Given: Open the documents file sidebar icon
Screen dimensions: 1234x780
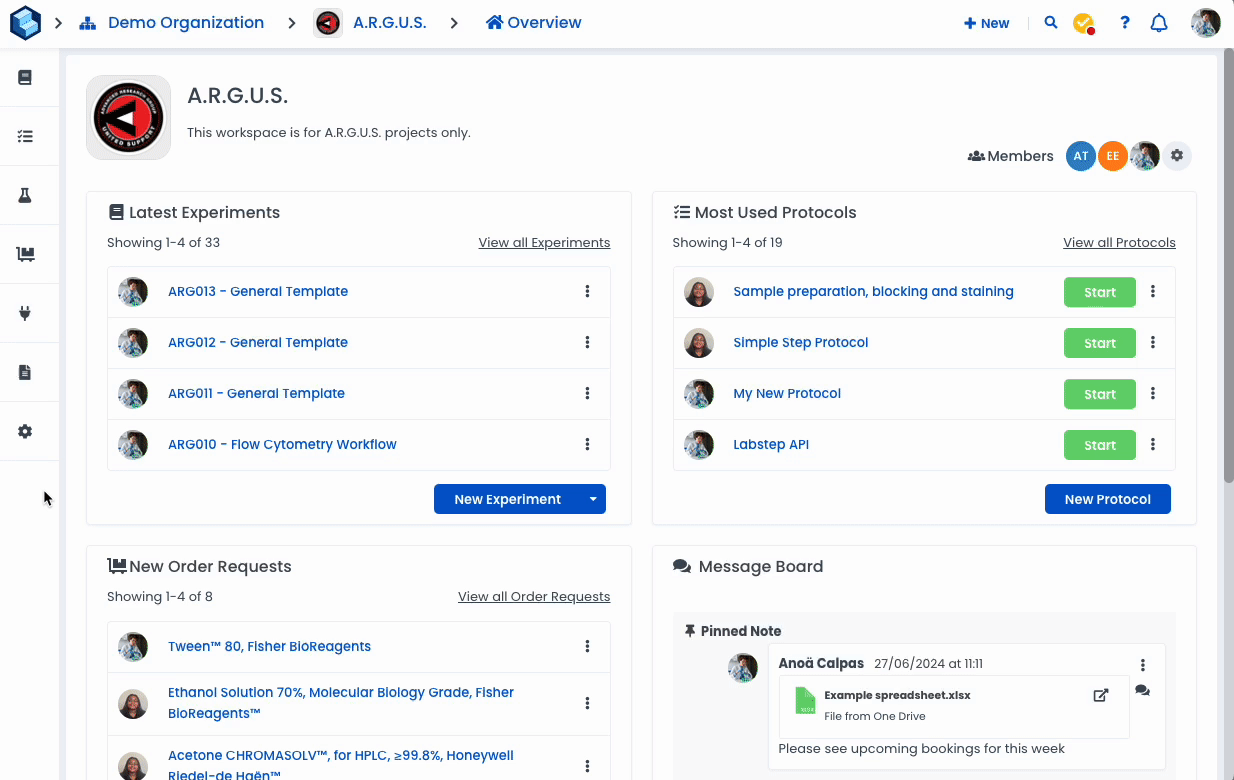Looking at the screenshot, I should coord(25,372).
